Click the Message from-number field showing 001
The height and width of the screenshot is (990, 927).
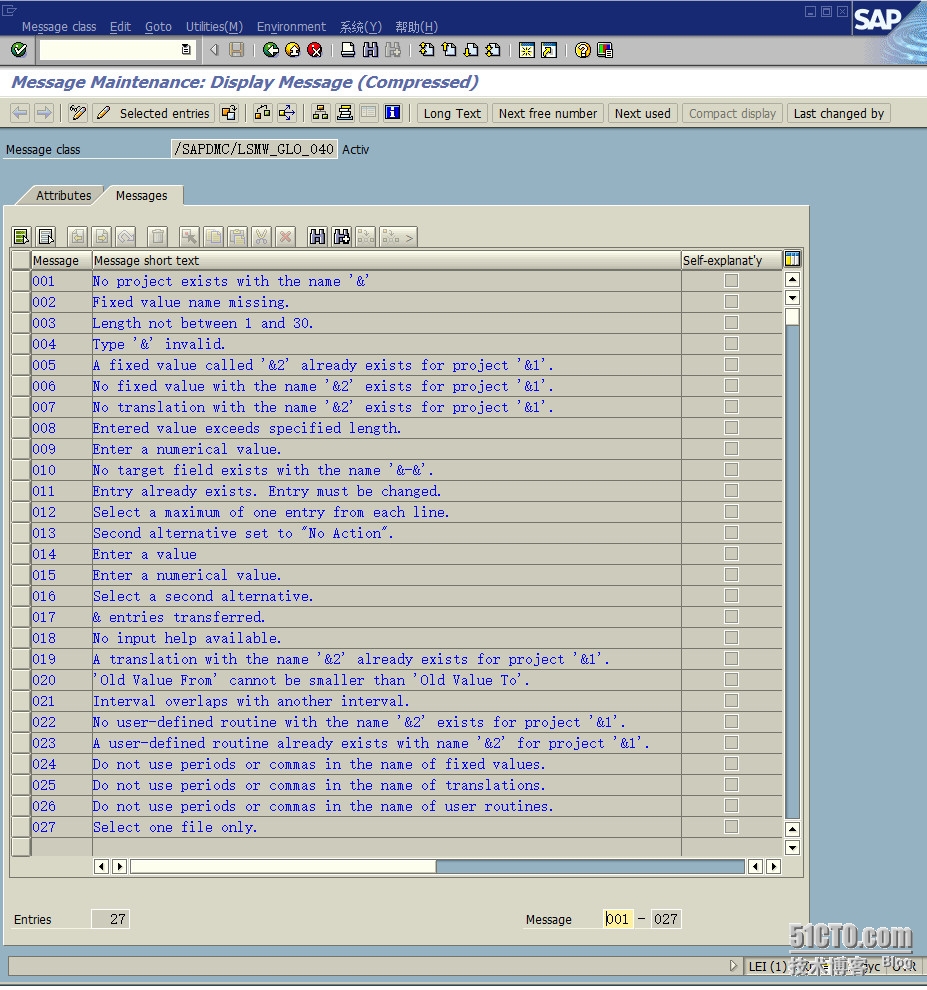tap(618, 919)
